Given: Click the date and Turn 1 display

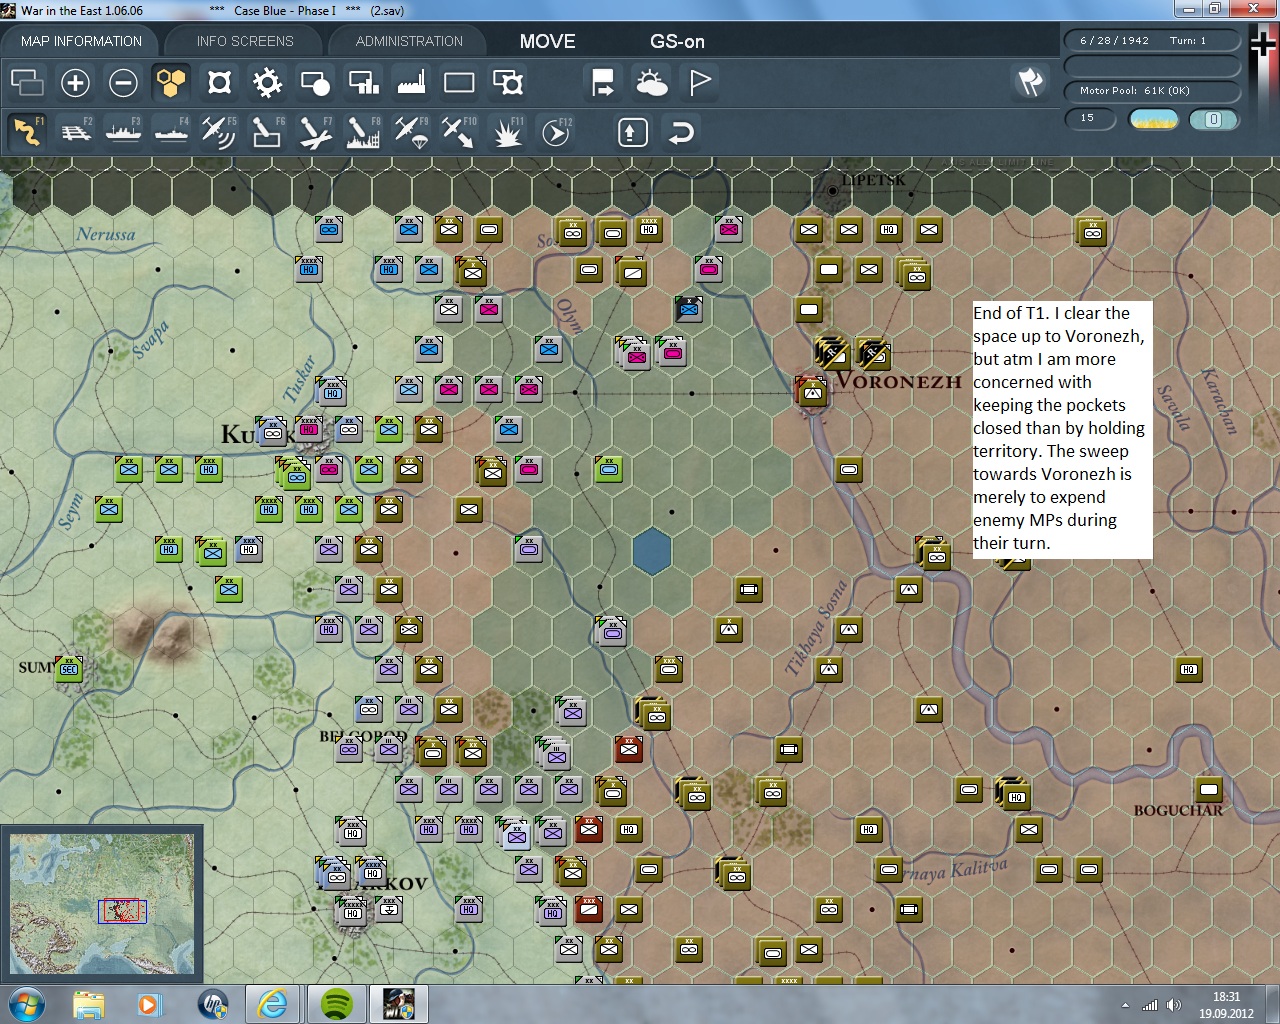Looking at the screenshot, I should point(1151,41).
